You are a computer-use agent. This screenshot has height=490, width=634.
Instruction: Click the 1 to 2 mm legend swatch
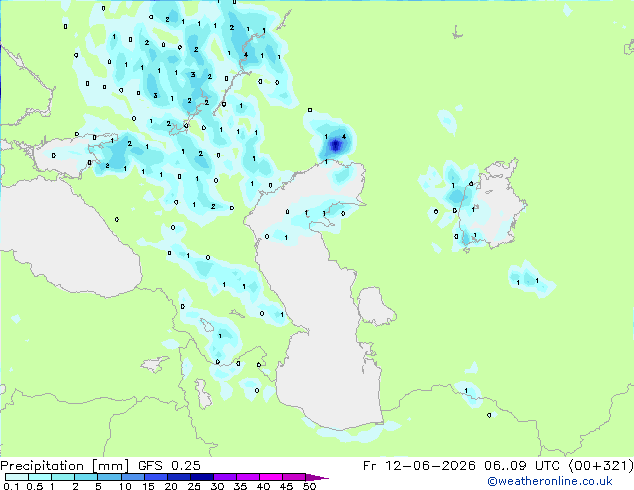(63, 477)
